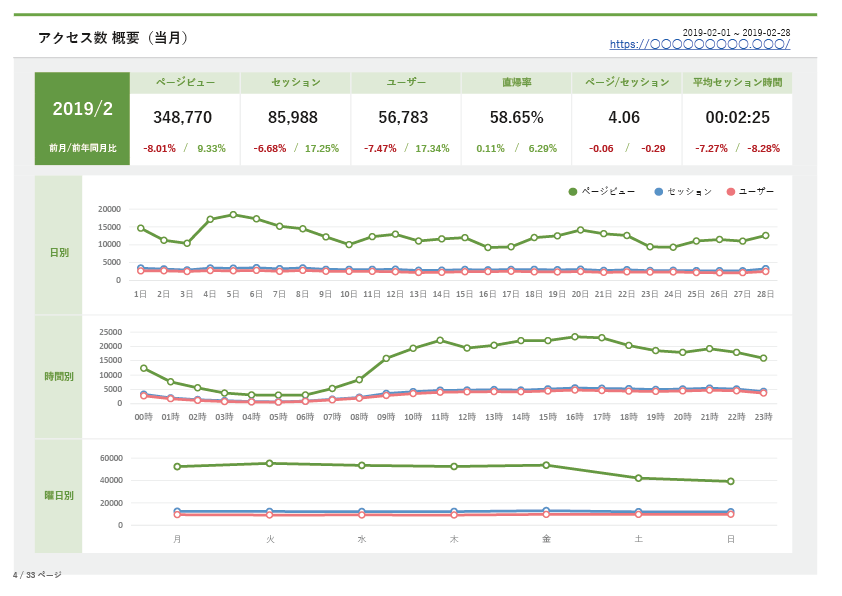Click the セッション metric header
Image resolution: width=842 pixels, height=596 pixels.
point(296,83)
